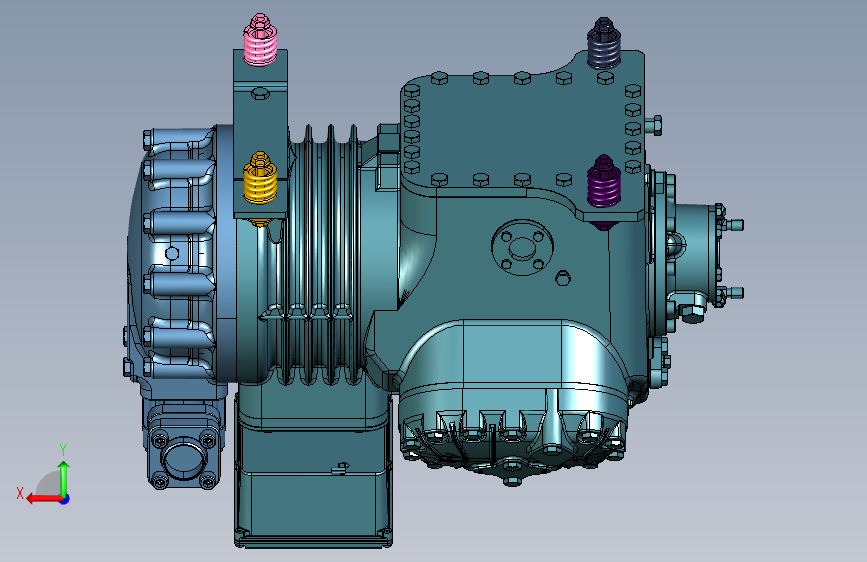Select the round four-hole flange on the compressor body
Viewport: 867px width, 562px height.
tap(522, 247)
